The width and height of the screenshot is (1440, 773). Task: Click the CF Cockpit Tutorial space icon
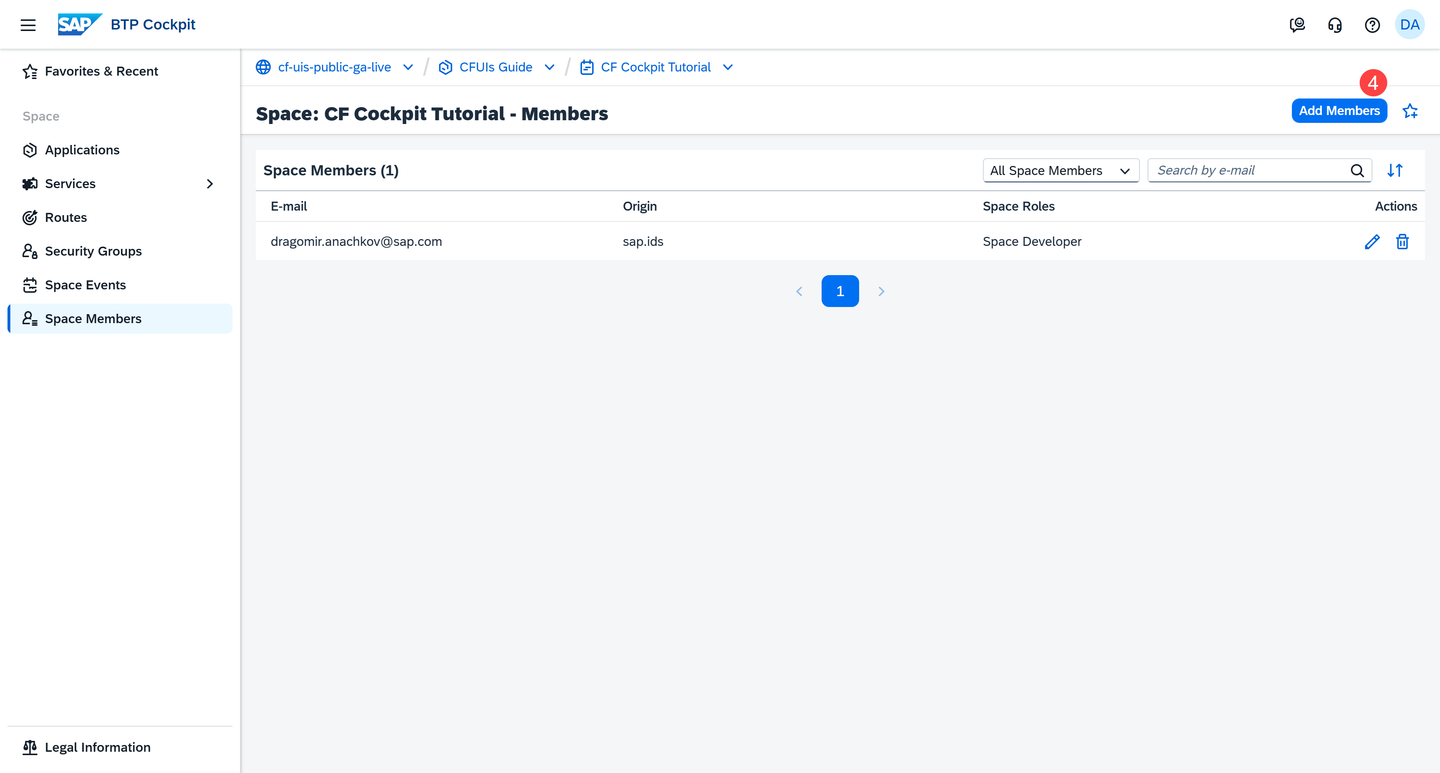coord(587,67)
